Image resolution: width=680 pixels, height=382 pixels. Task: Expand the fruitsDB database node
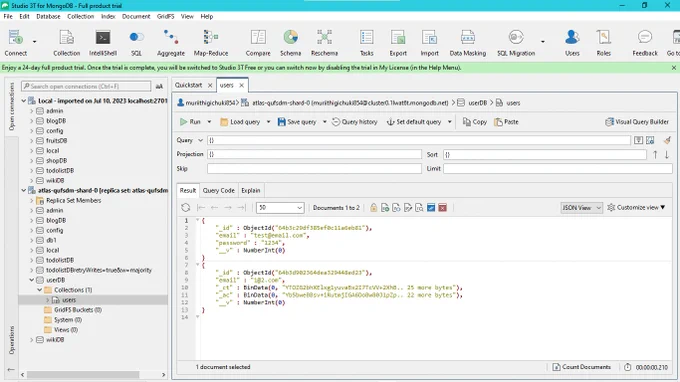point(32,140)
